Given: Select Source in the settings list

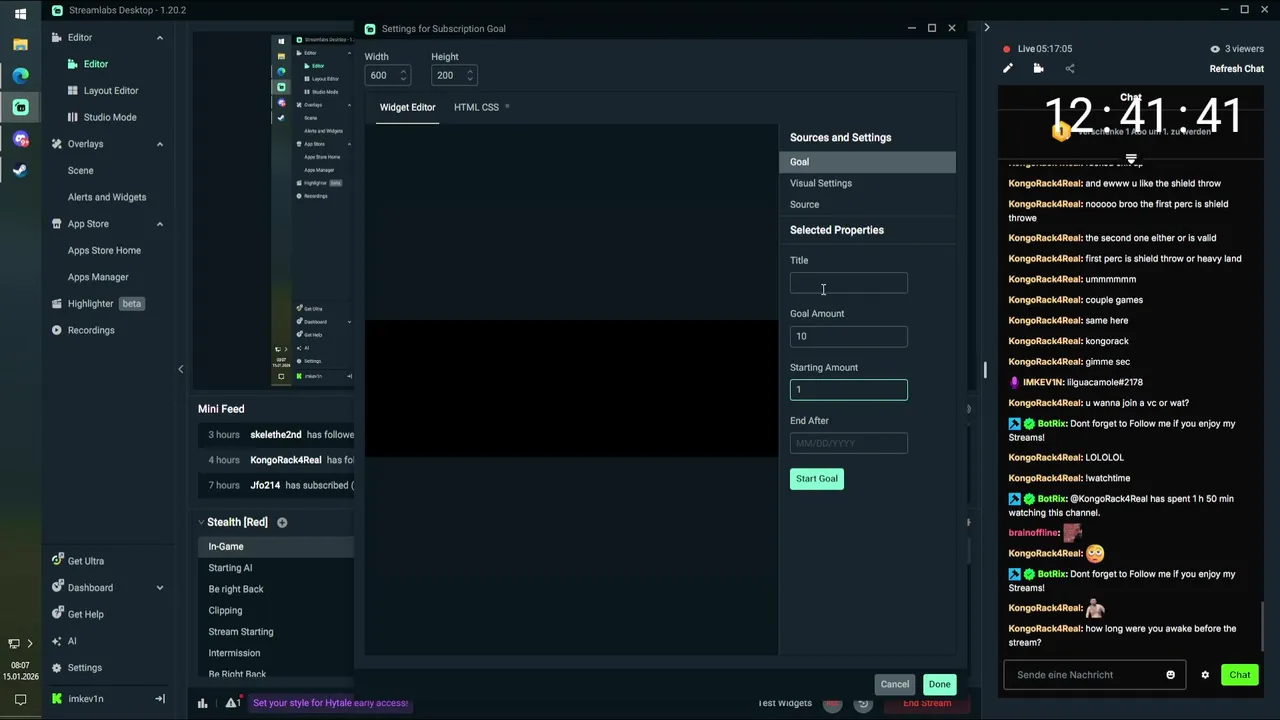Looking at the screenshot, I should point(867,204).
